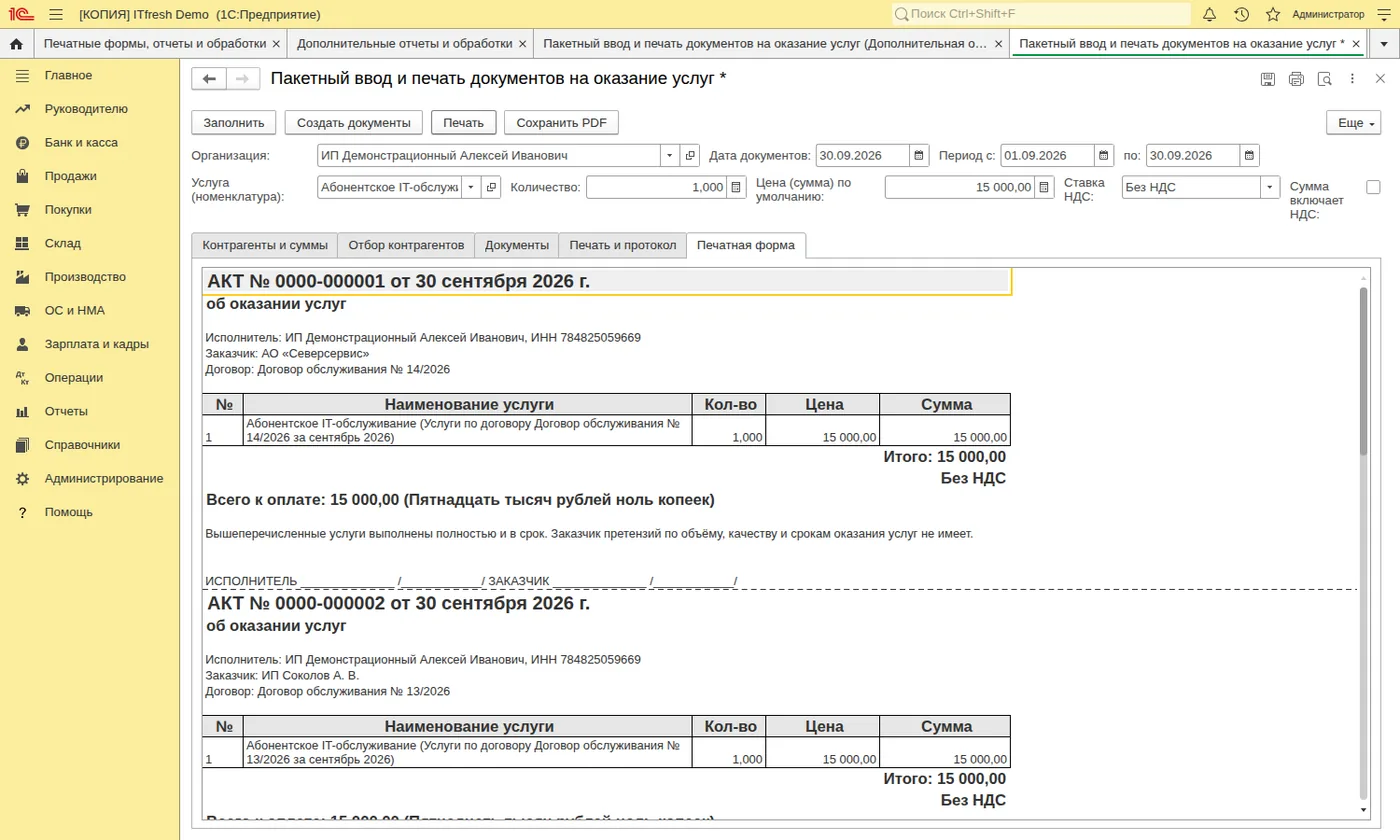Image resolution: width=1400 pixels, height=840 pixels.
Task: Open the Еще dropdown menu
Action: (x=1352, y=123)
